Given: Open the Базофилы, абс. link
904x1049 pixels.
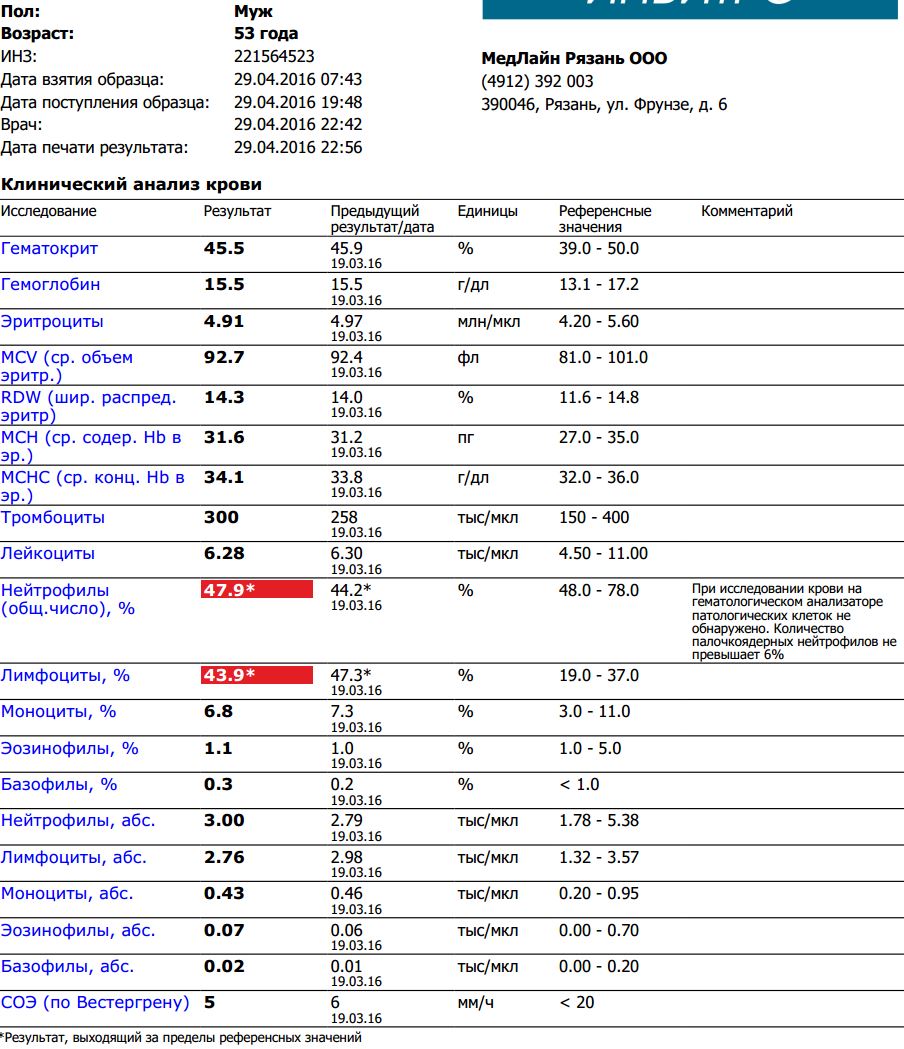Looking at the screenshot, I should [68, 967].
